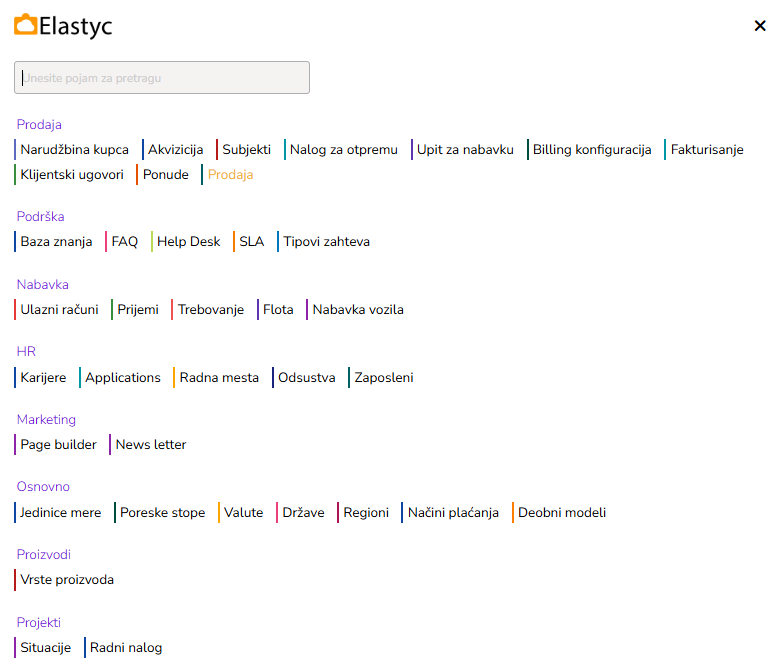Go to Nabavka vozila
The image size is (773, 667).
pyautogui.click(x=358, y=310)
